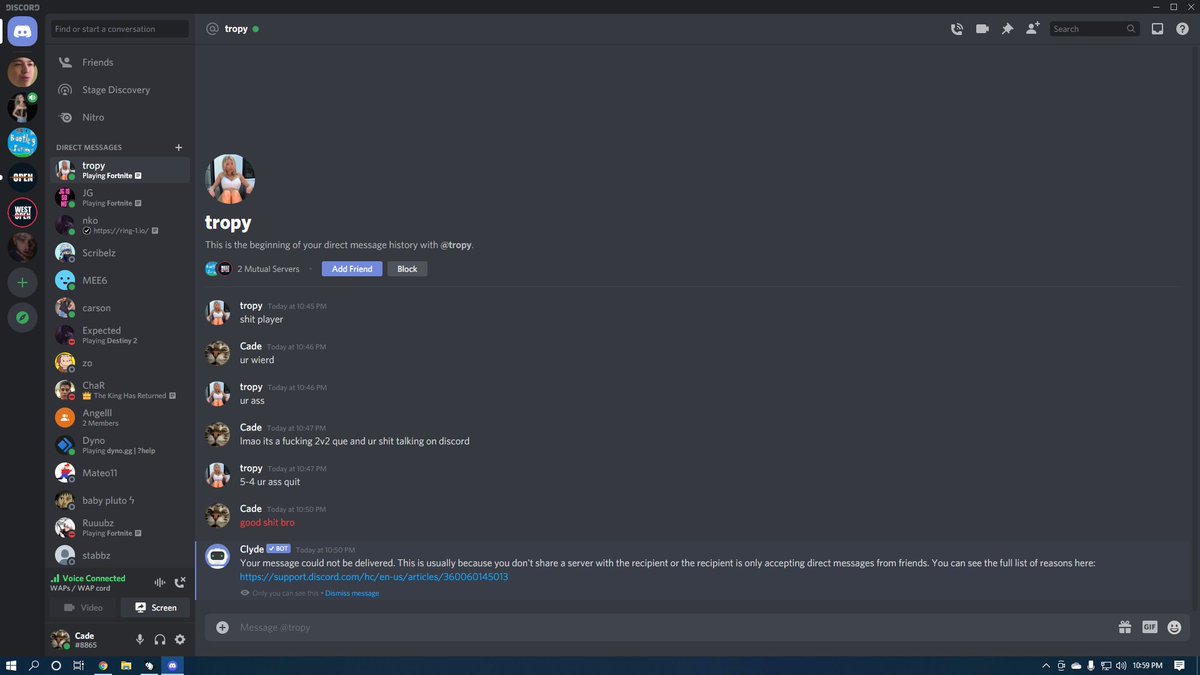Open the JG direct message
This screenshot has width=1200, height=675.
coord(120,197)
